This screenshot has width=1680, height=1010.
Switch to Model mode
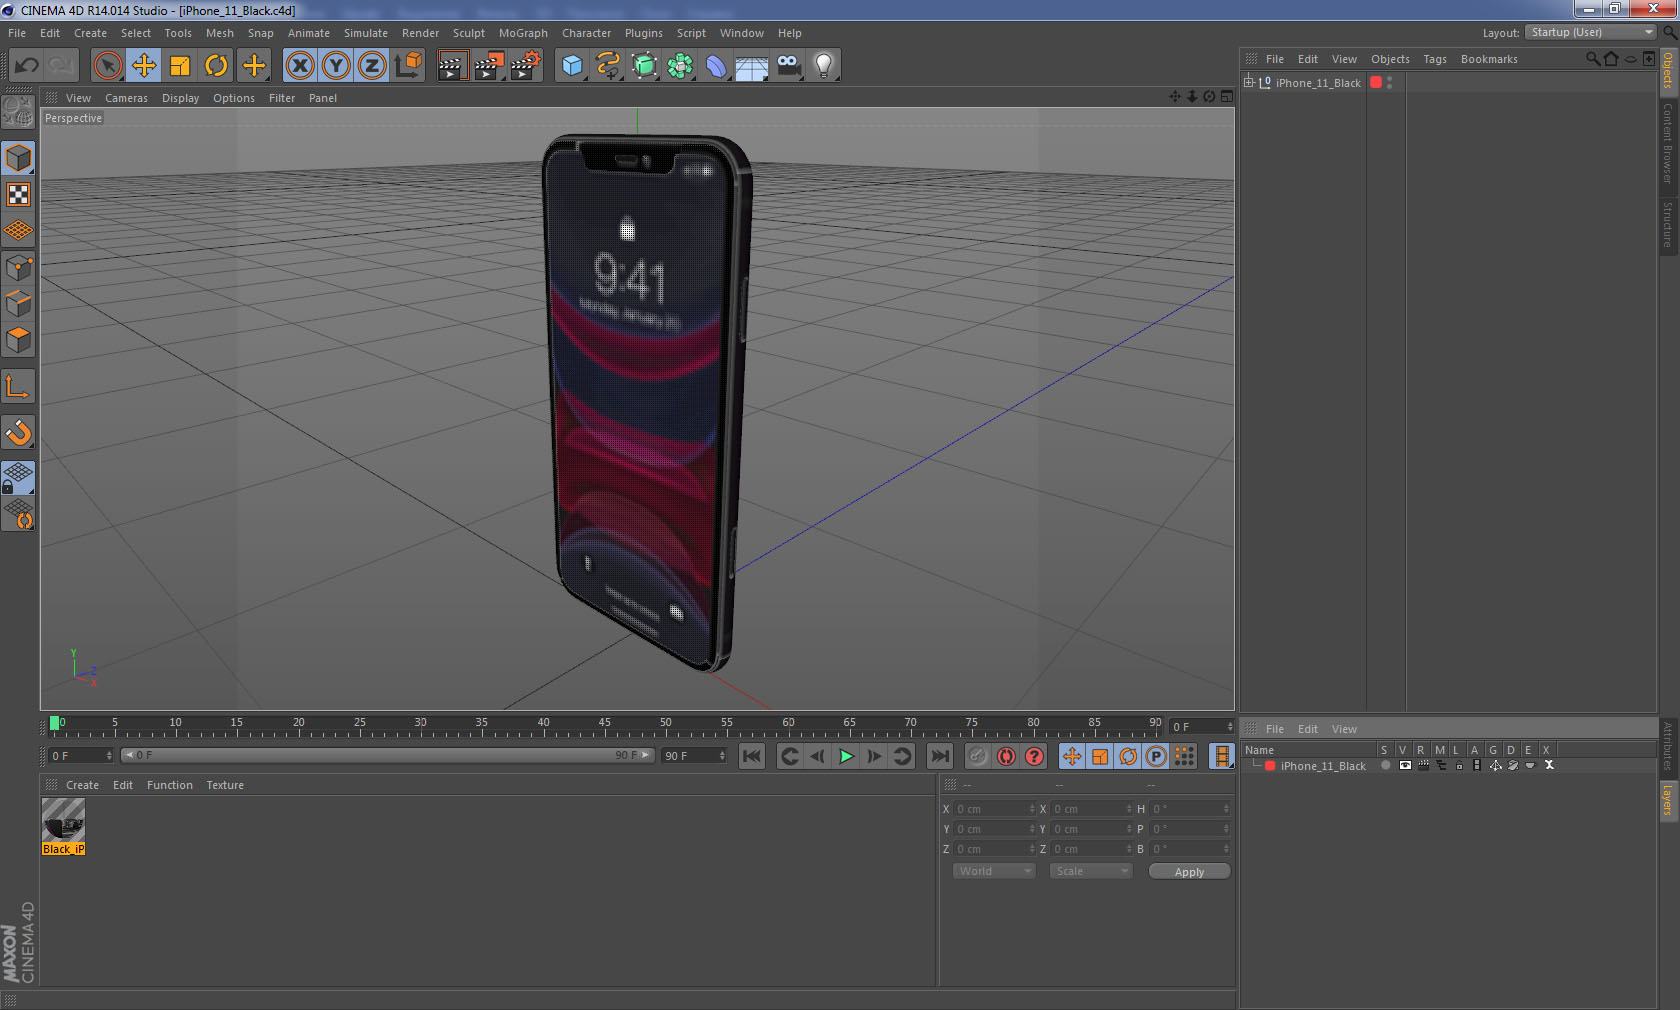click(x=18, y=158)
